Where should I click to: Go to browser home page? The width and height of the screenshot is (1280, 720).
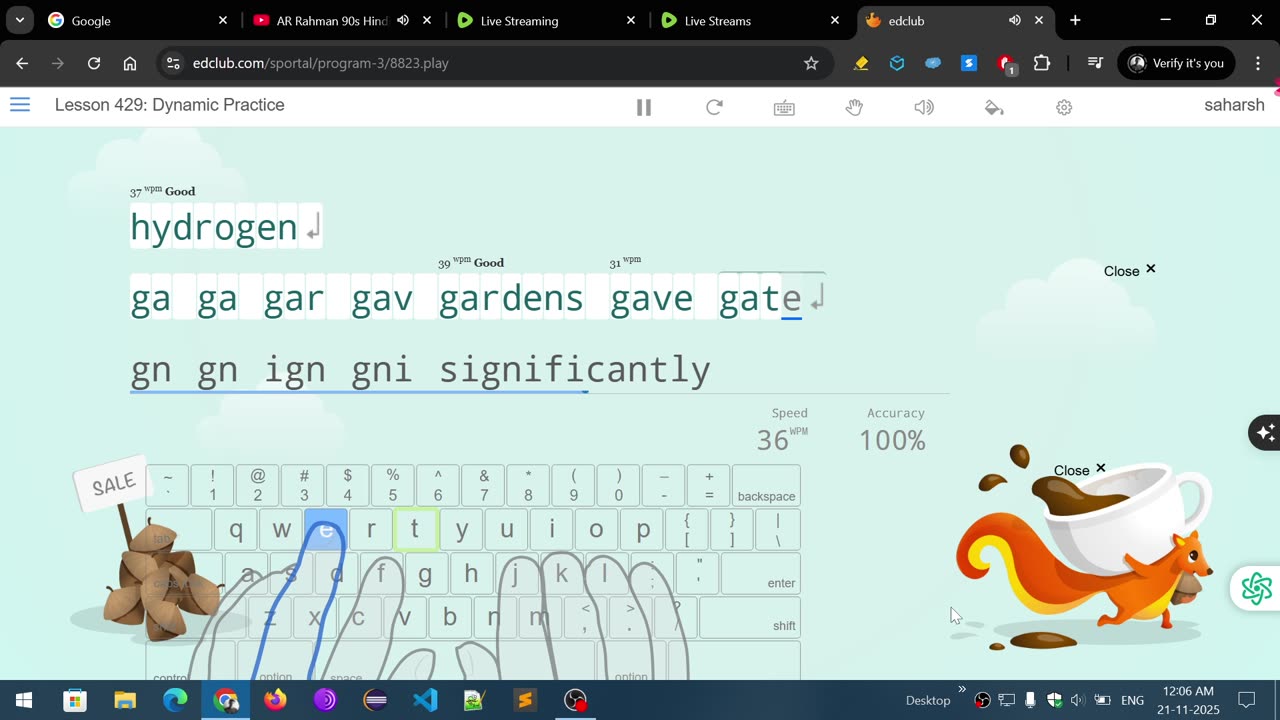(130, 63)
